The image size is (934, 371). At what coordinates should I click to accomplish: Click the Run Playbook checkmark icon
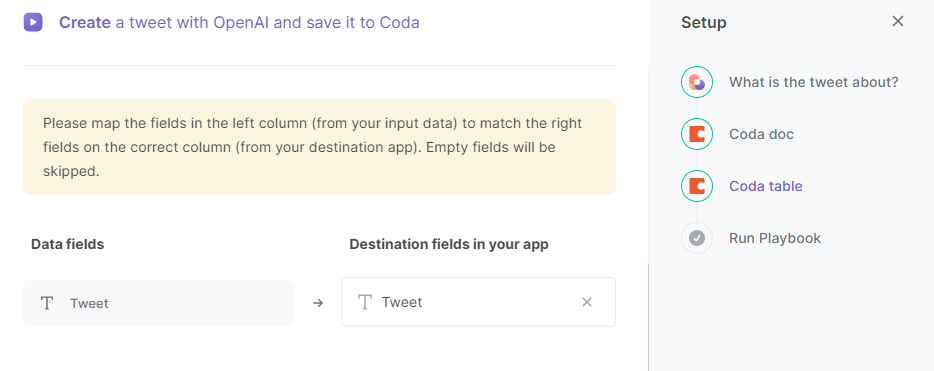coord(697,238)
